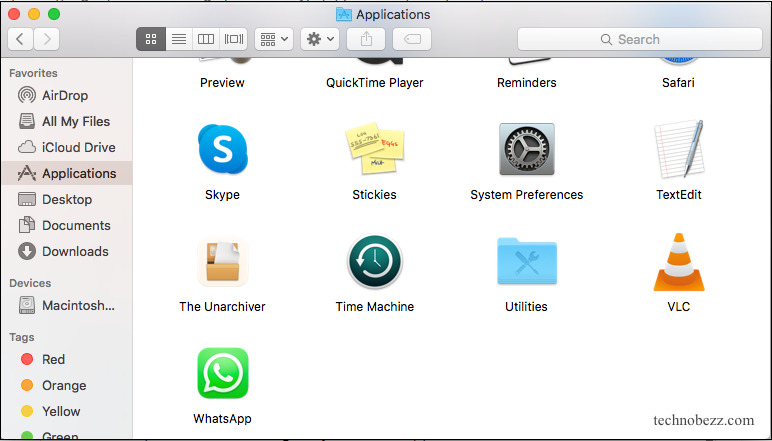Switch to Cover Flow view
Screen dimensions: 772x441
(233, 39)
